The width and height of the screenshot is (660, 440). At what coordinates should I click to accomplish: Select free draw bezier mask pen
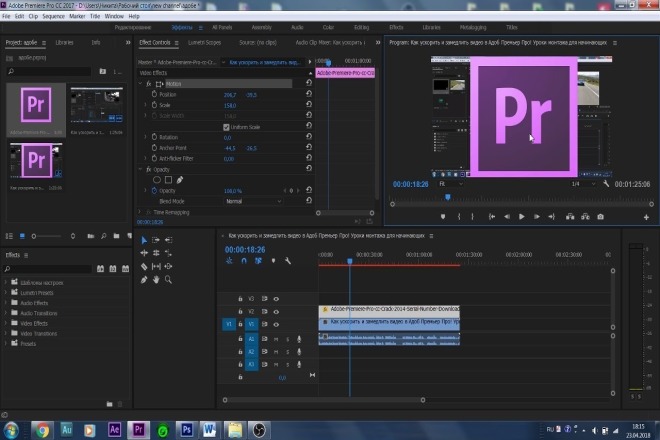tap(180, 180)
